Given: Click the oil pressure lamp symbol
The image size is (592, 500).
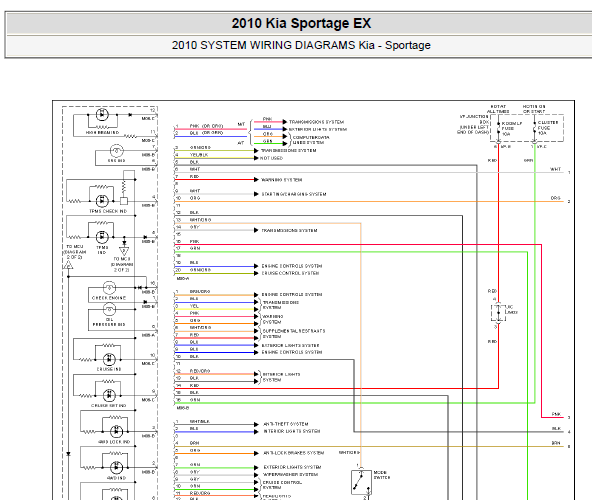Looking at the screenshot, I should (109, 309).
